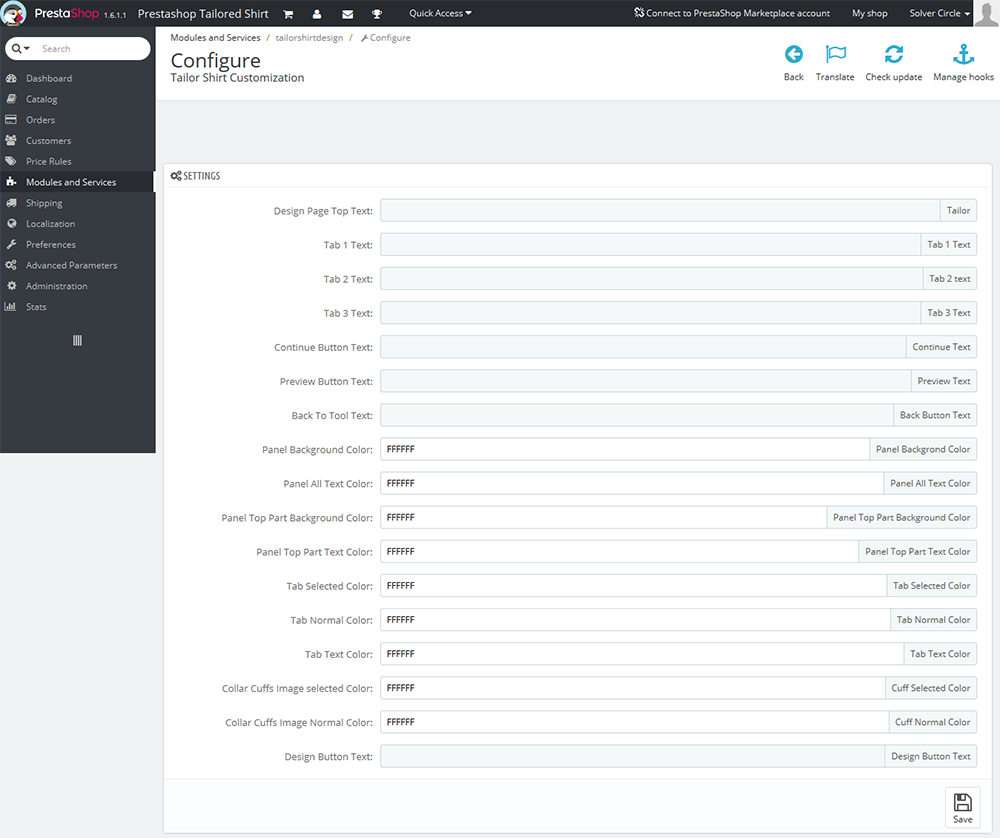Click the Panel Top Part Text Color field

click(x=619, y=552)
